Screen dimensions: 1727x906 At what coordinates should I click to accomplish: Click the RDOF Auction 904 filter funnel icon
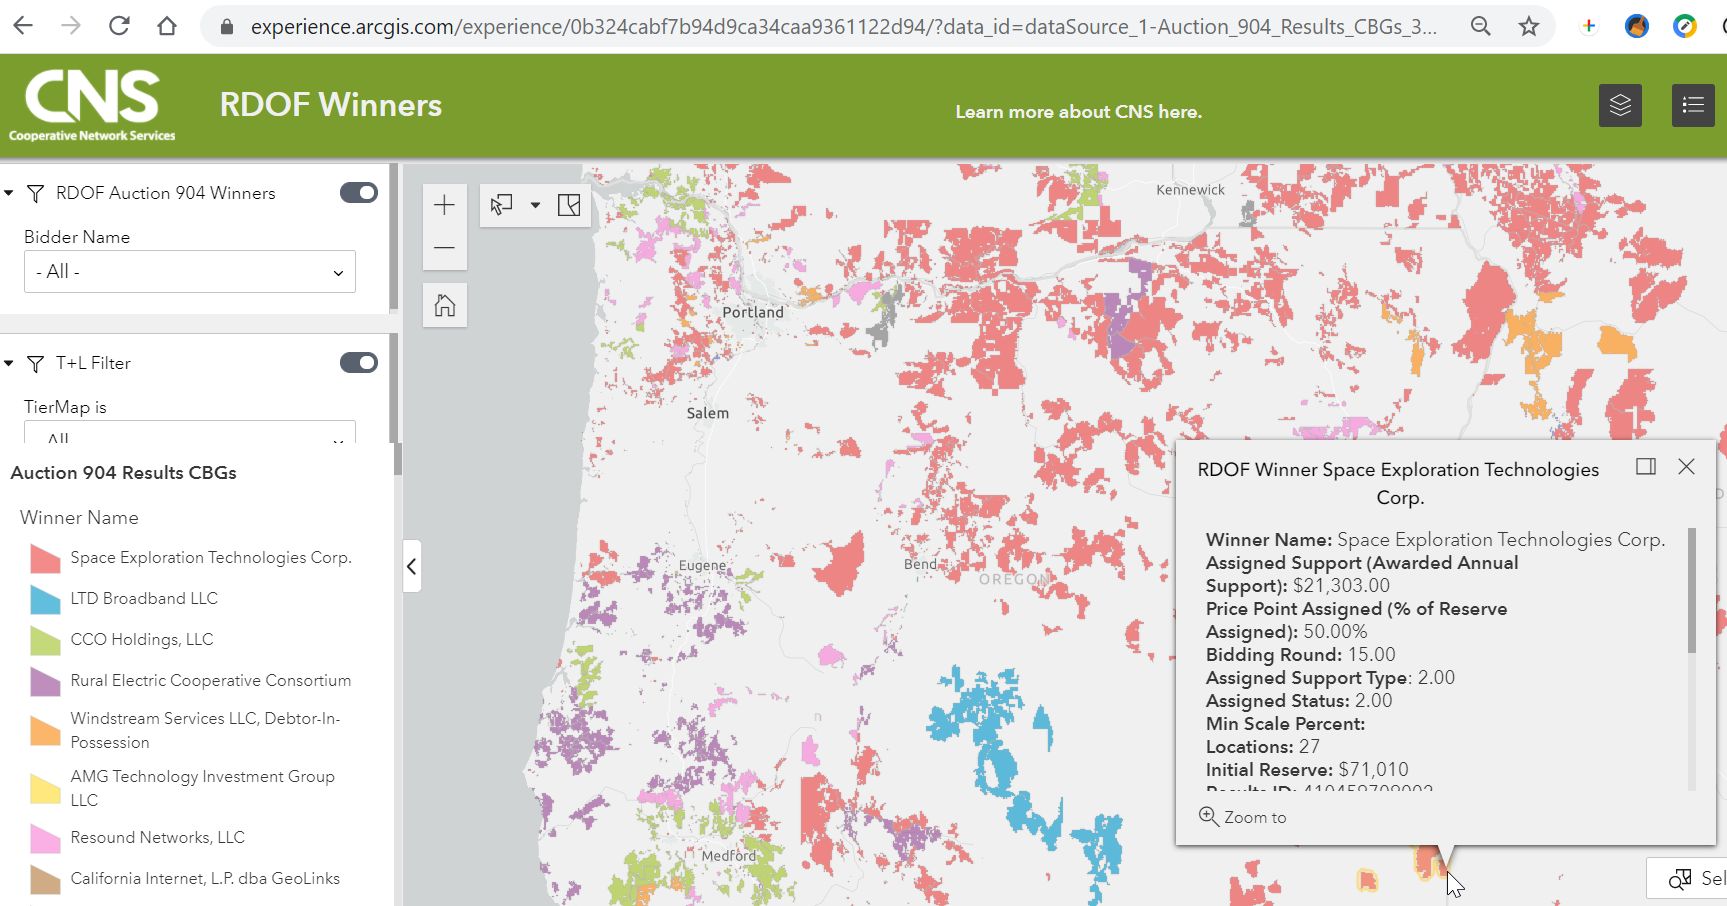pyautogui.click(x=35, y=193)
